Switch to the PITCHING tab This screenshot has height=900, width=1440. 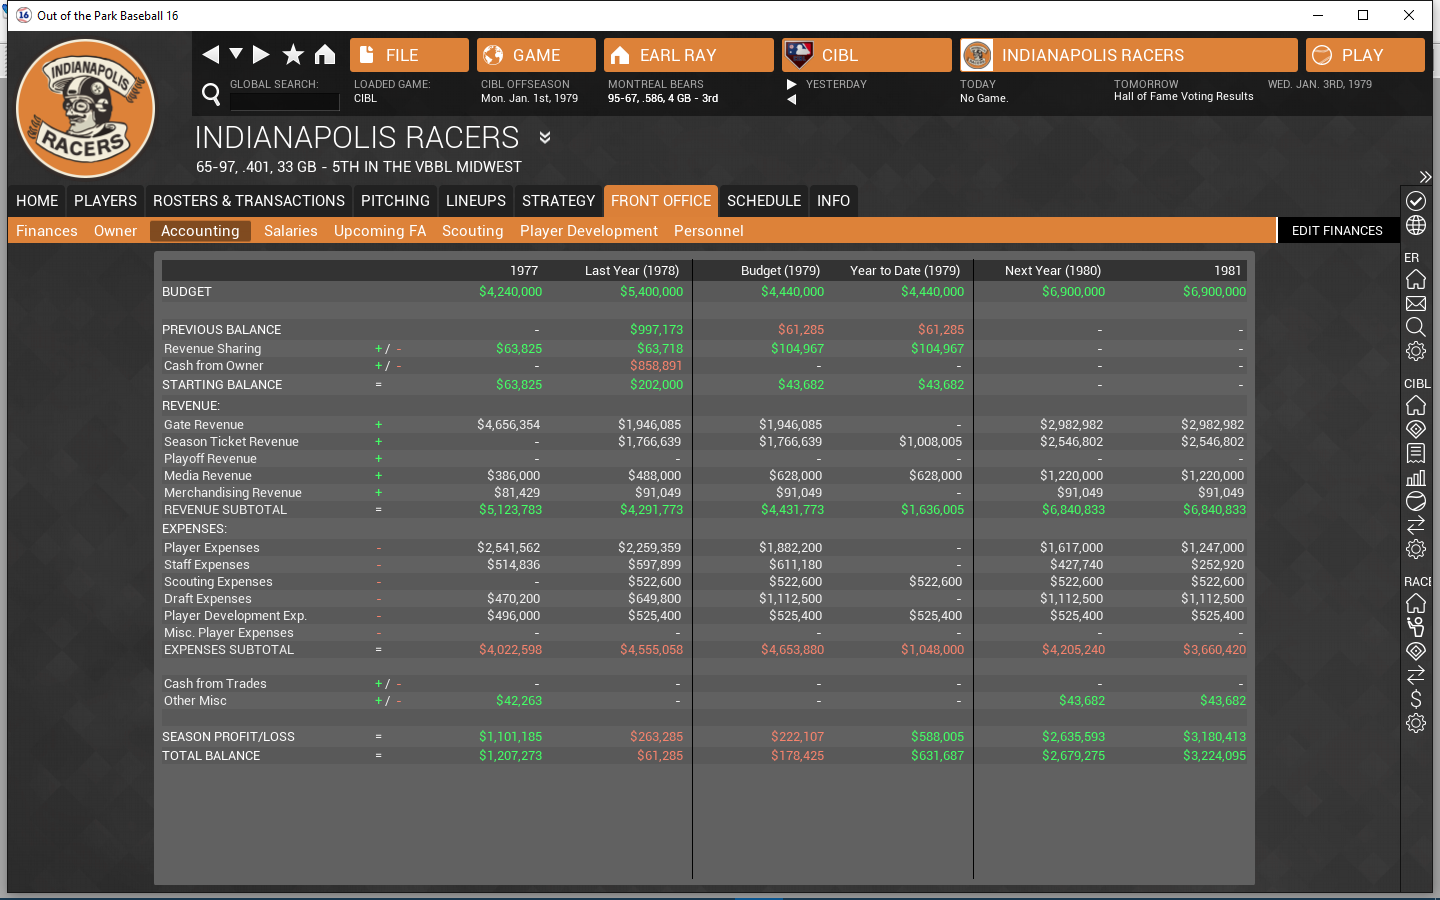pyautogui.click(x=395, y=201)
